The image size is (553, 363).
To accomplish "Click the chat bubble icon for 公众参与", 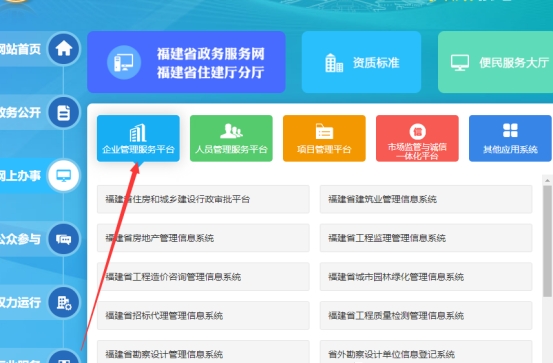I will pos(64,239).
